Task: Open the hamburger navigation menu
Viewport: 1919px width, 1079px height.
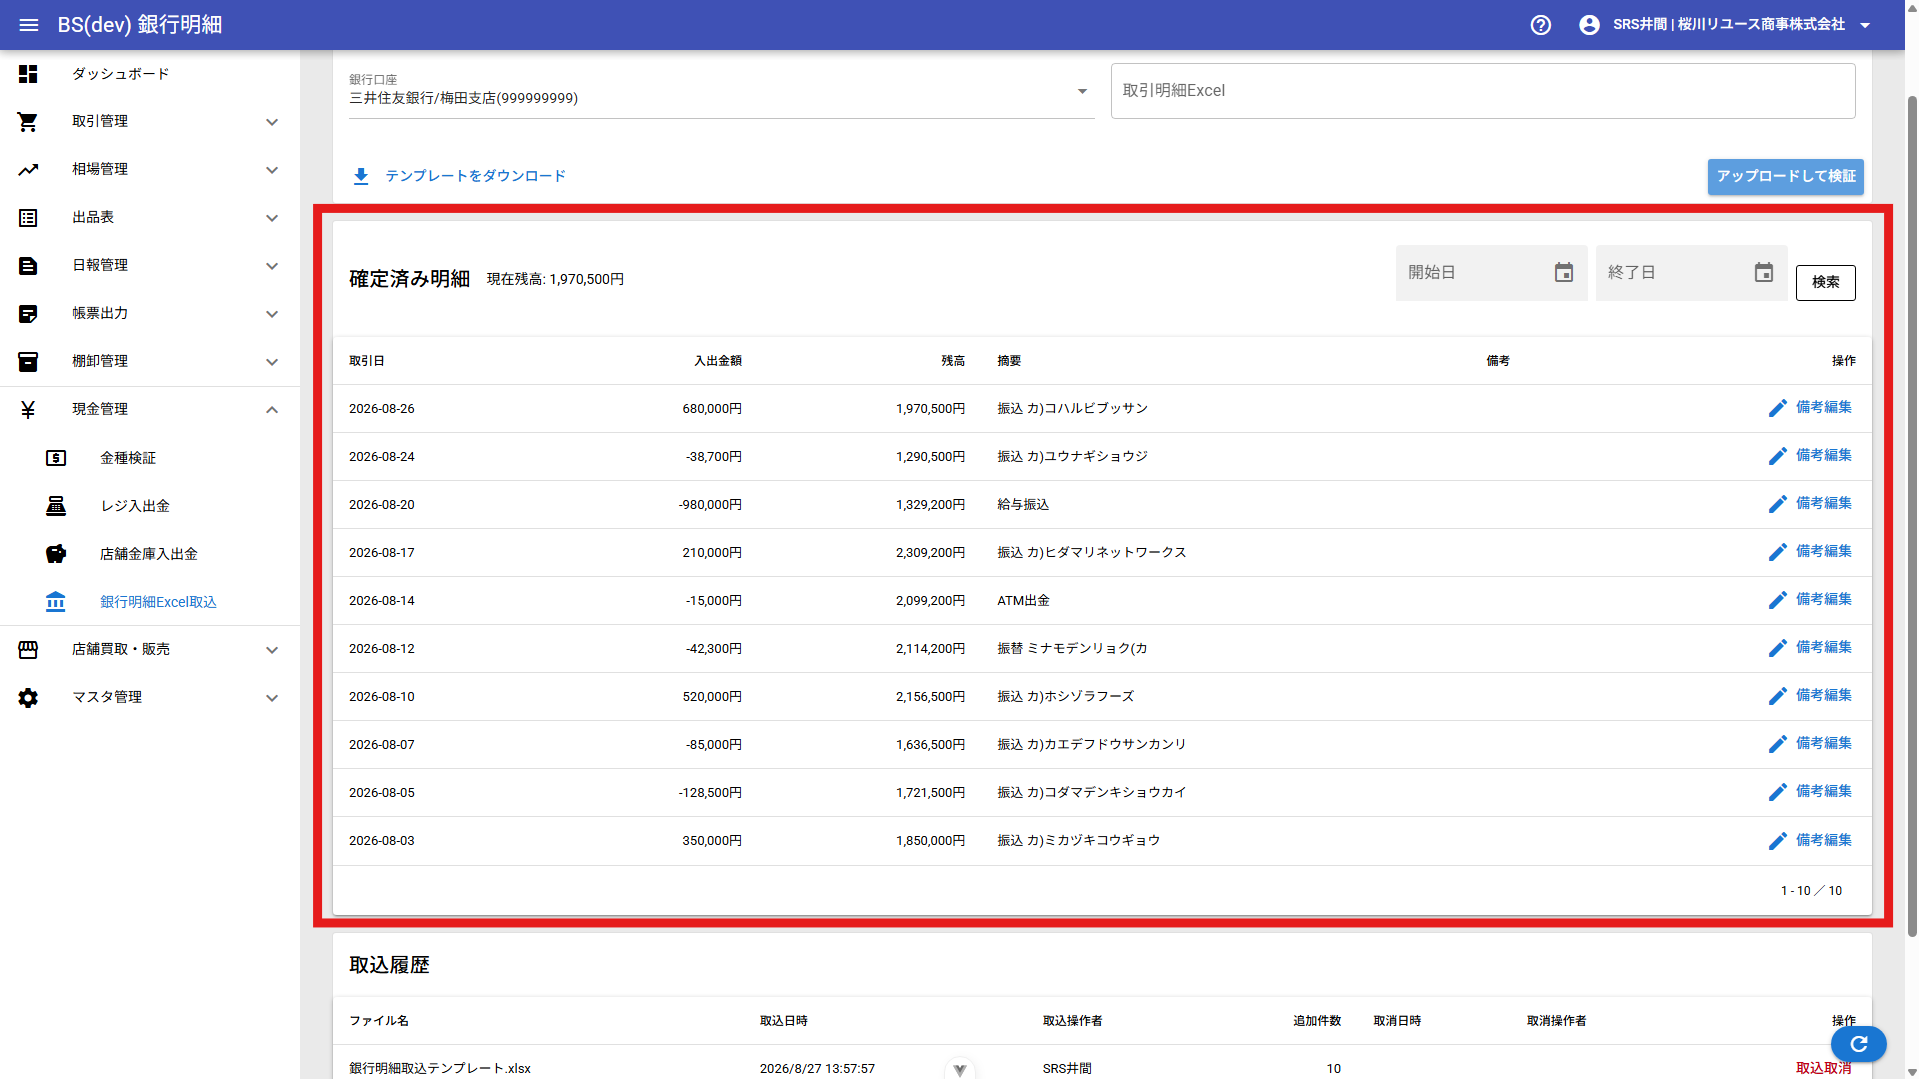Action: tap(28, 25)
